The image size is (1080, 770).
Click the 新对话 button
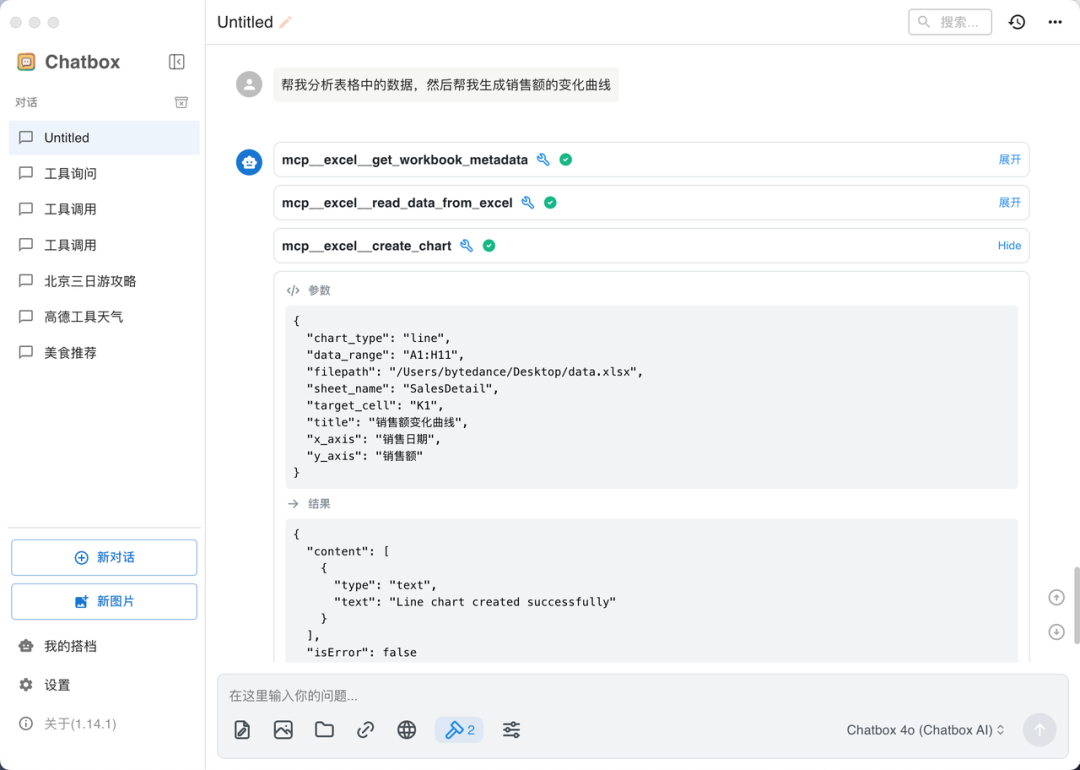pos(104,558)
